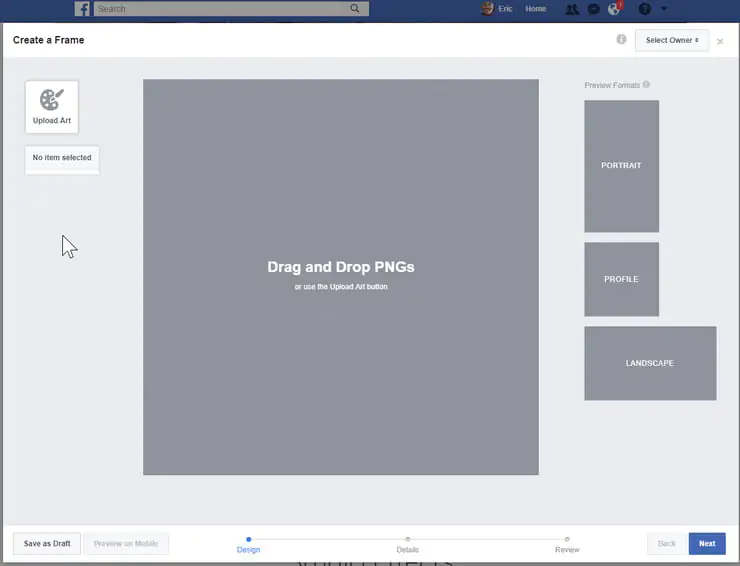
Task: Click the search magnifier icon
Action: click(354, 8)
